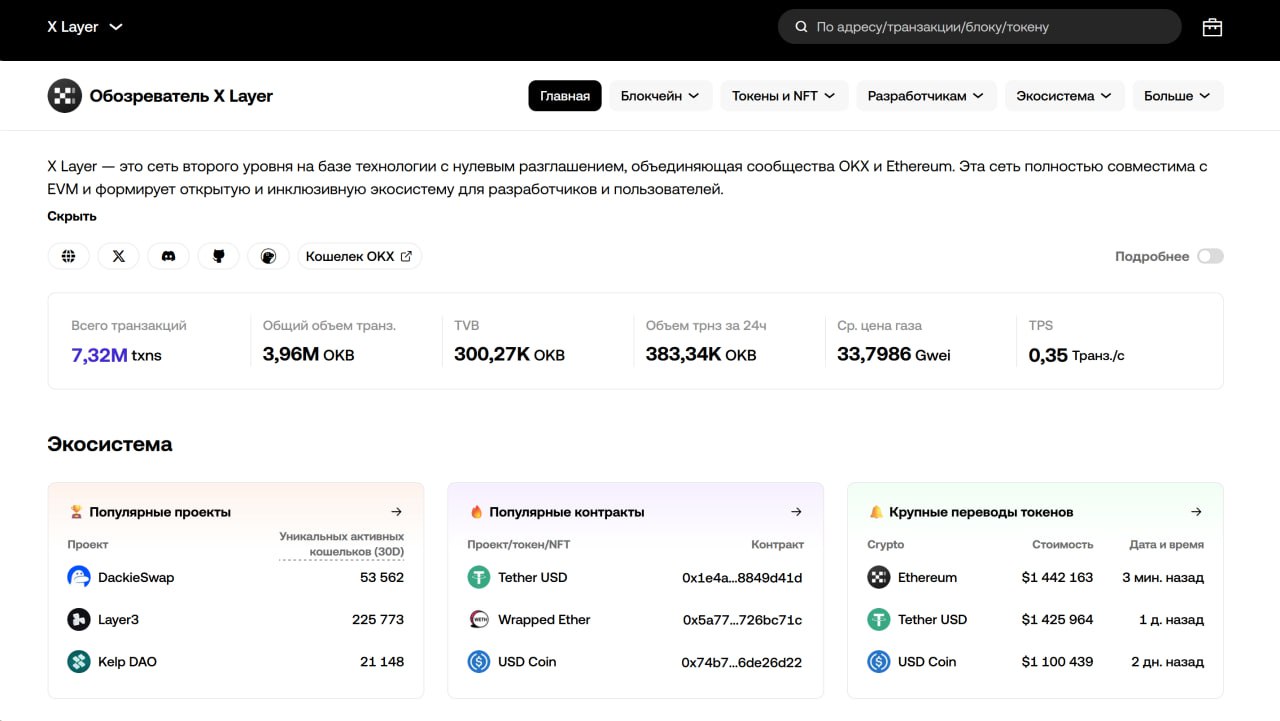Click the USD Coin logo in Крупные переводы токенов
The image size is (1280, 721).
click(x=879, y=661)
